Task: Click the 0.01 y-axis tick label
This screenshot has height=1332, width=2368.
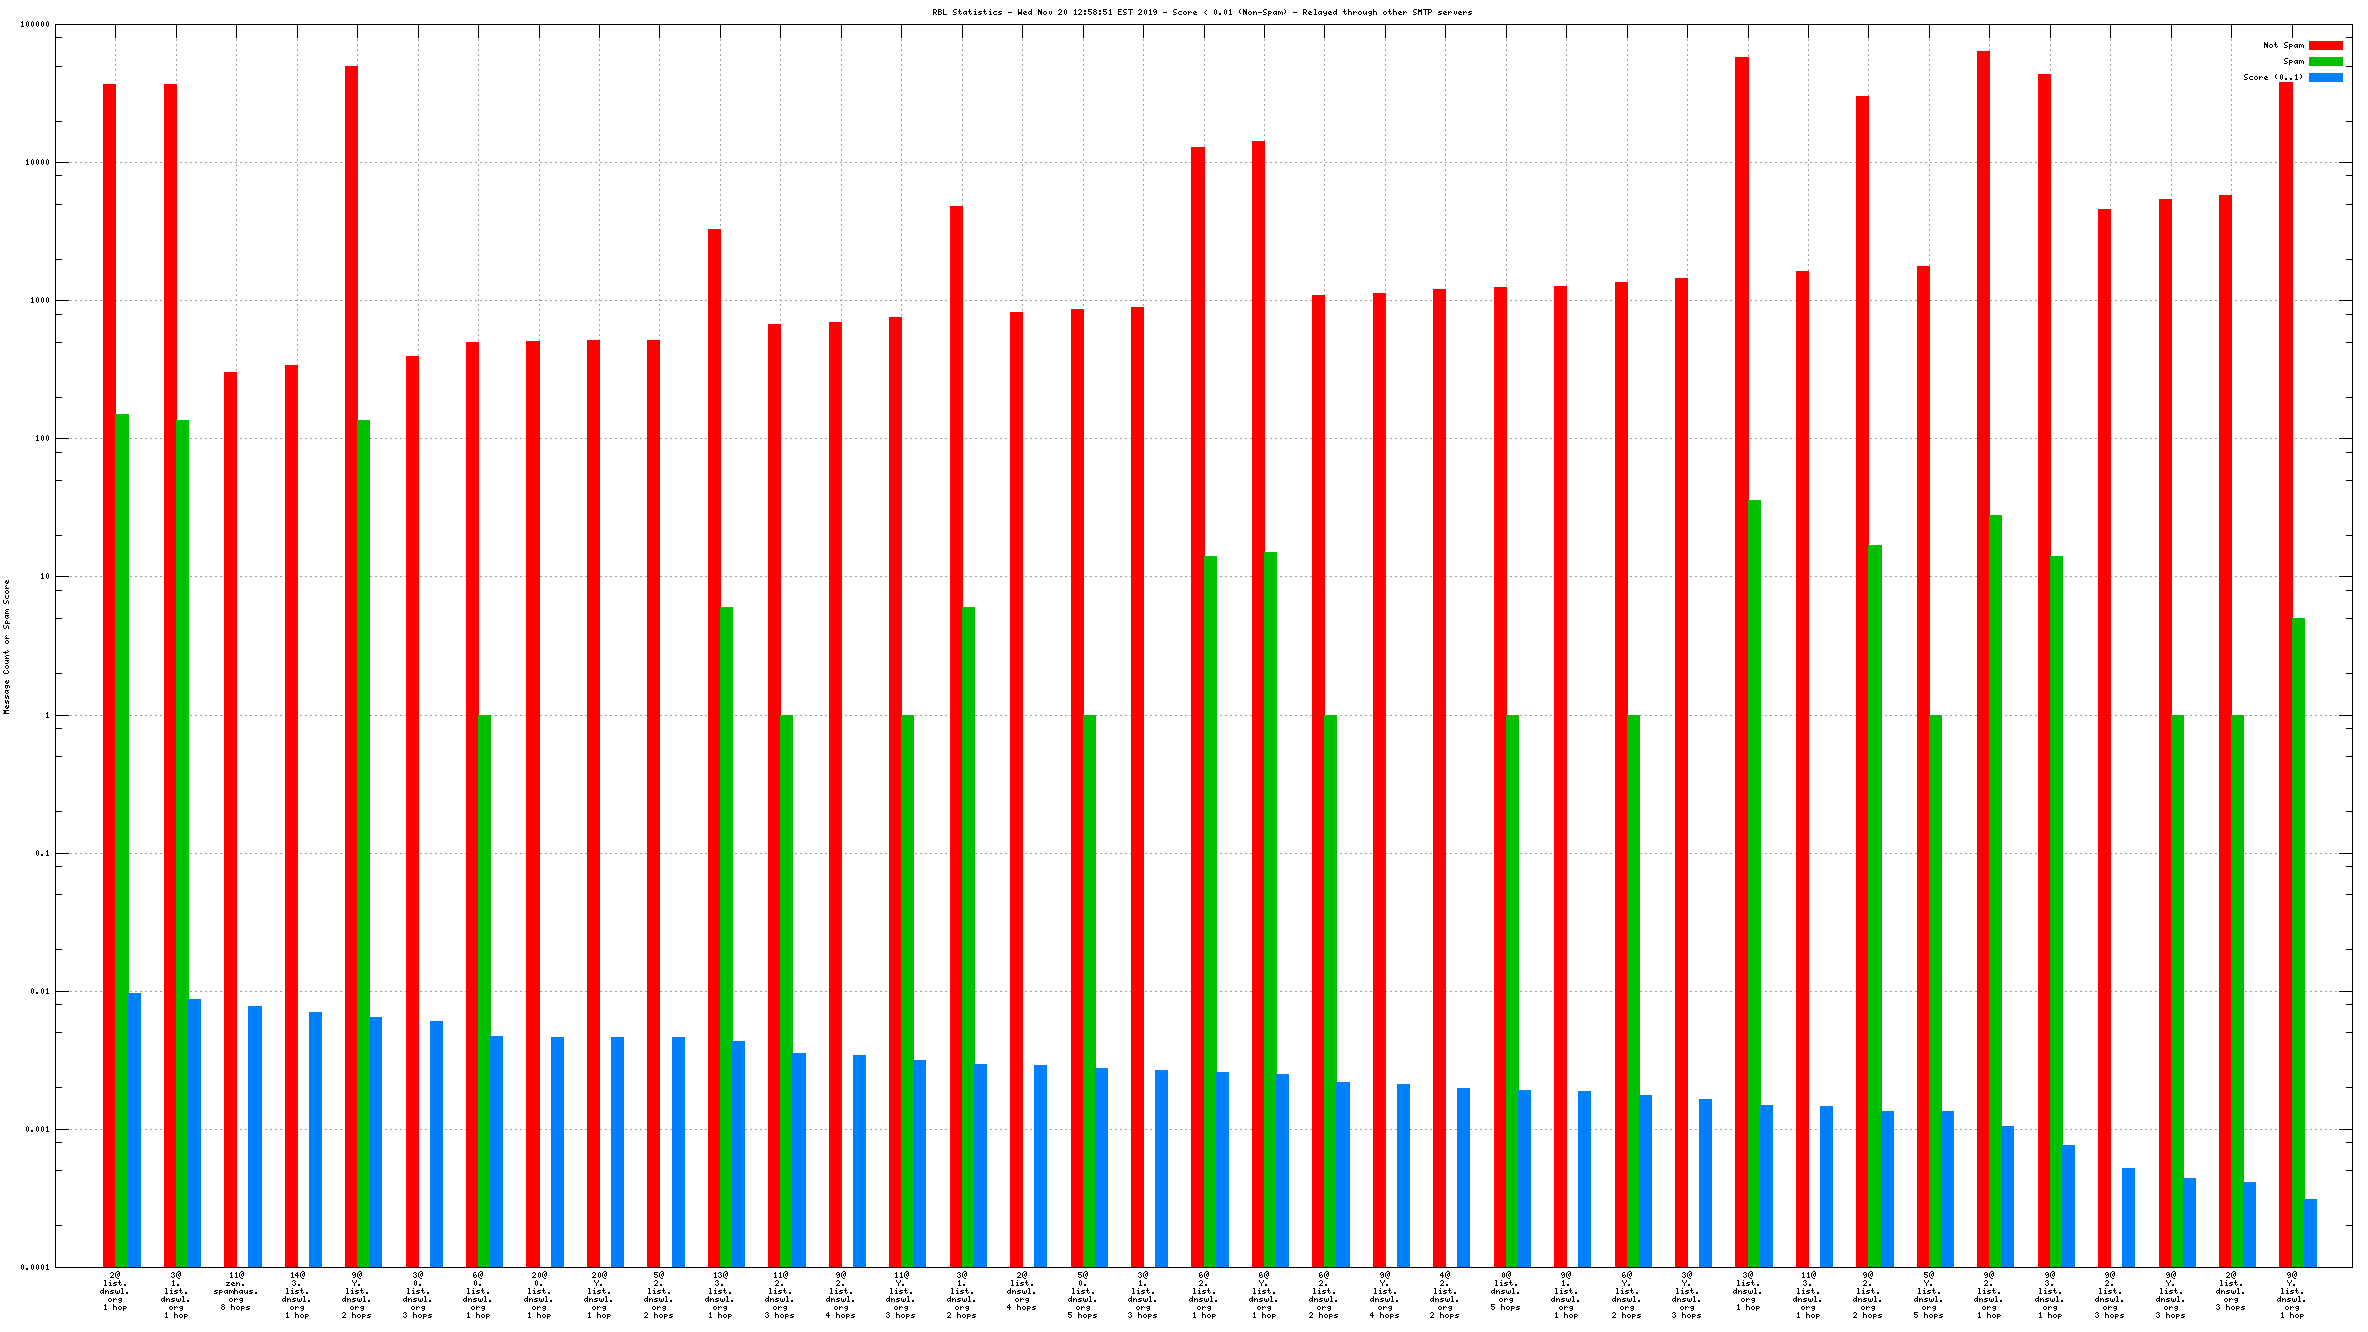Action: click(x=41, y=991)
